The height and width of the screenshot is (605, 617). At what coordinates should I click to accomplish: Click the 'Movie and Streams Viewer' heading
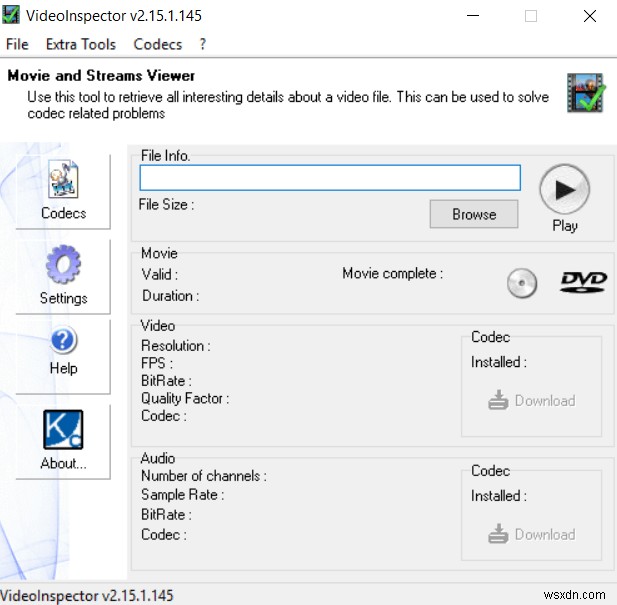click(101, 76)
